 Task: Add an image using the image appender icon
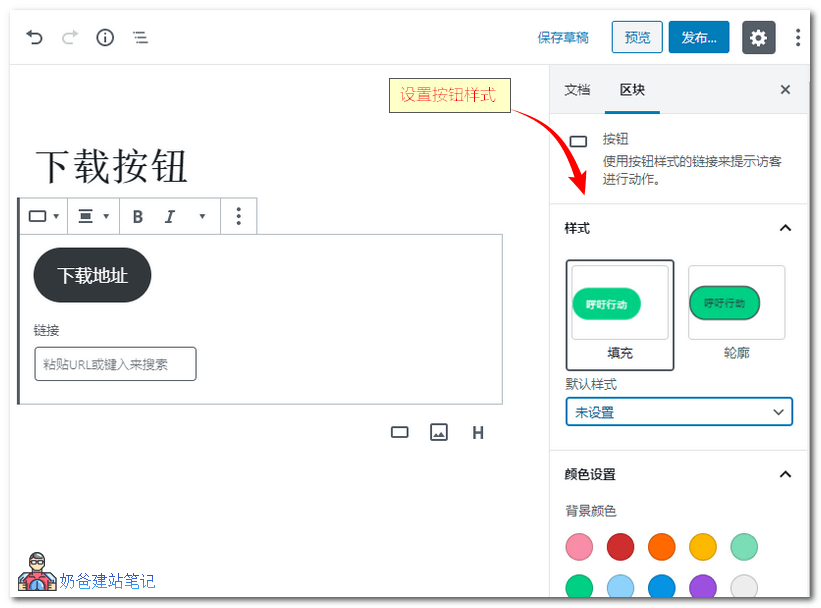(x=438, y=432)
